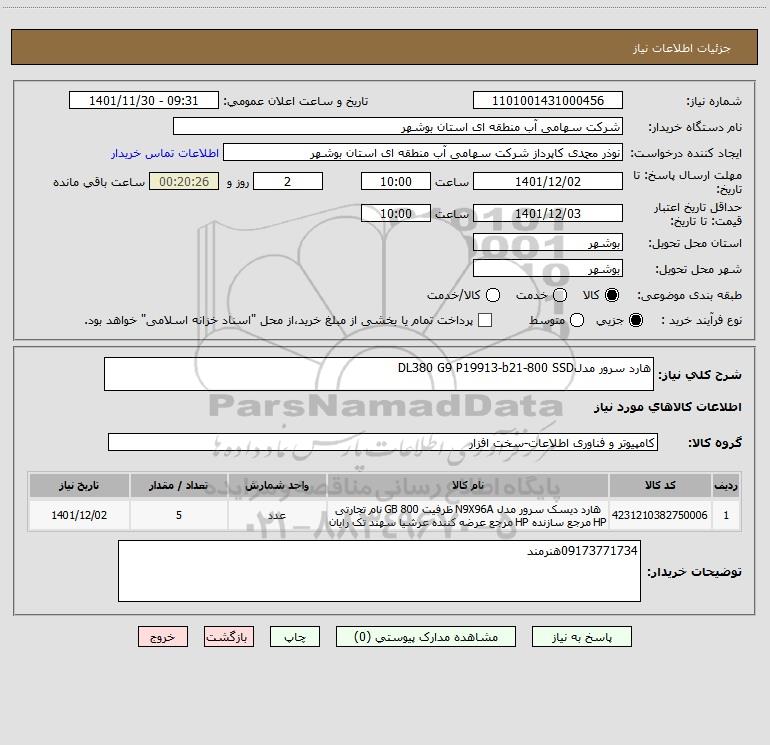Click the buyer notes text area

tap(379, 571)
